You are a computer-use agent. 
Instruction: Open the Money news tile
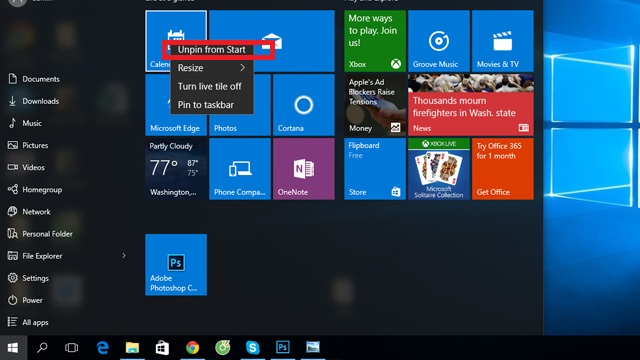375,105
